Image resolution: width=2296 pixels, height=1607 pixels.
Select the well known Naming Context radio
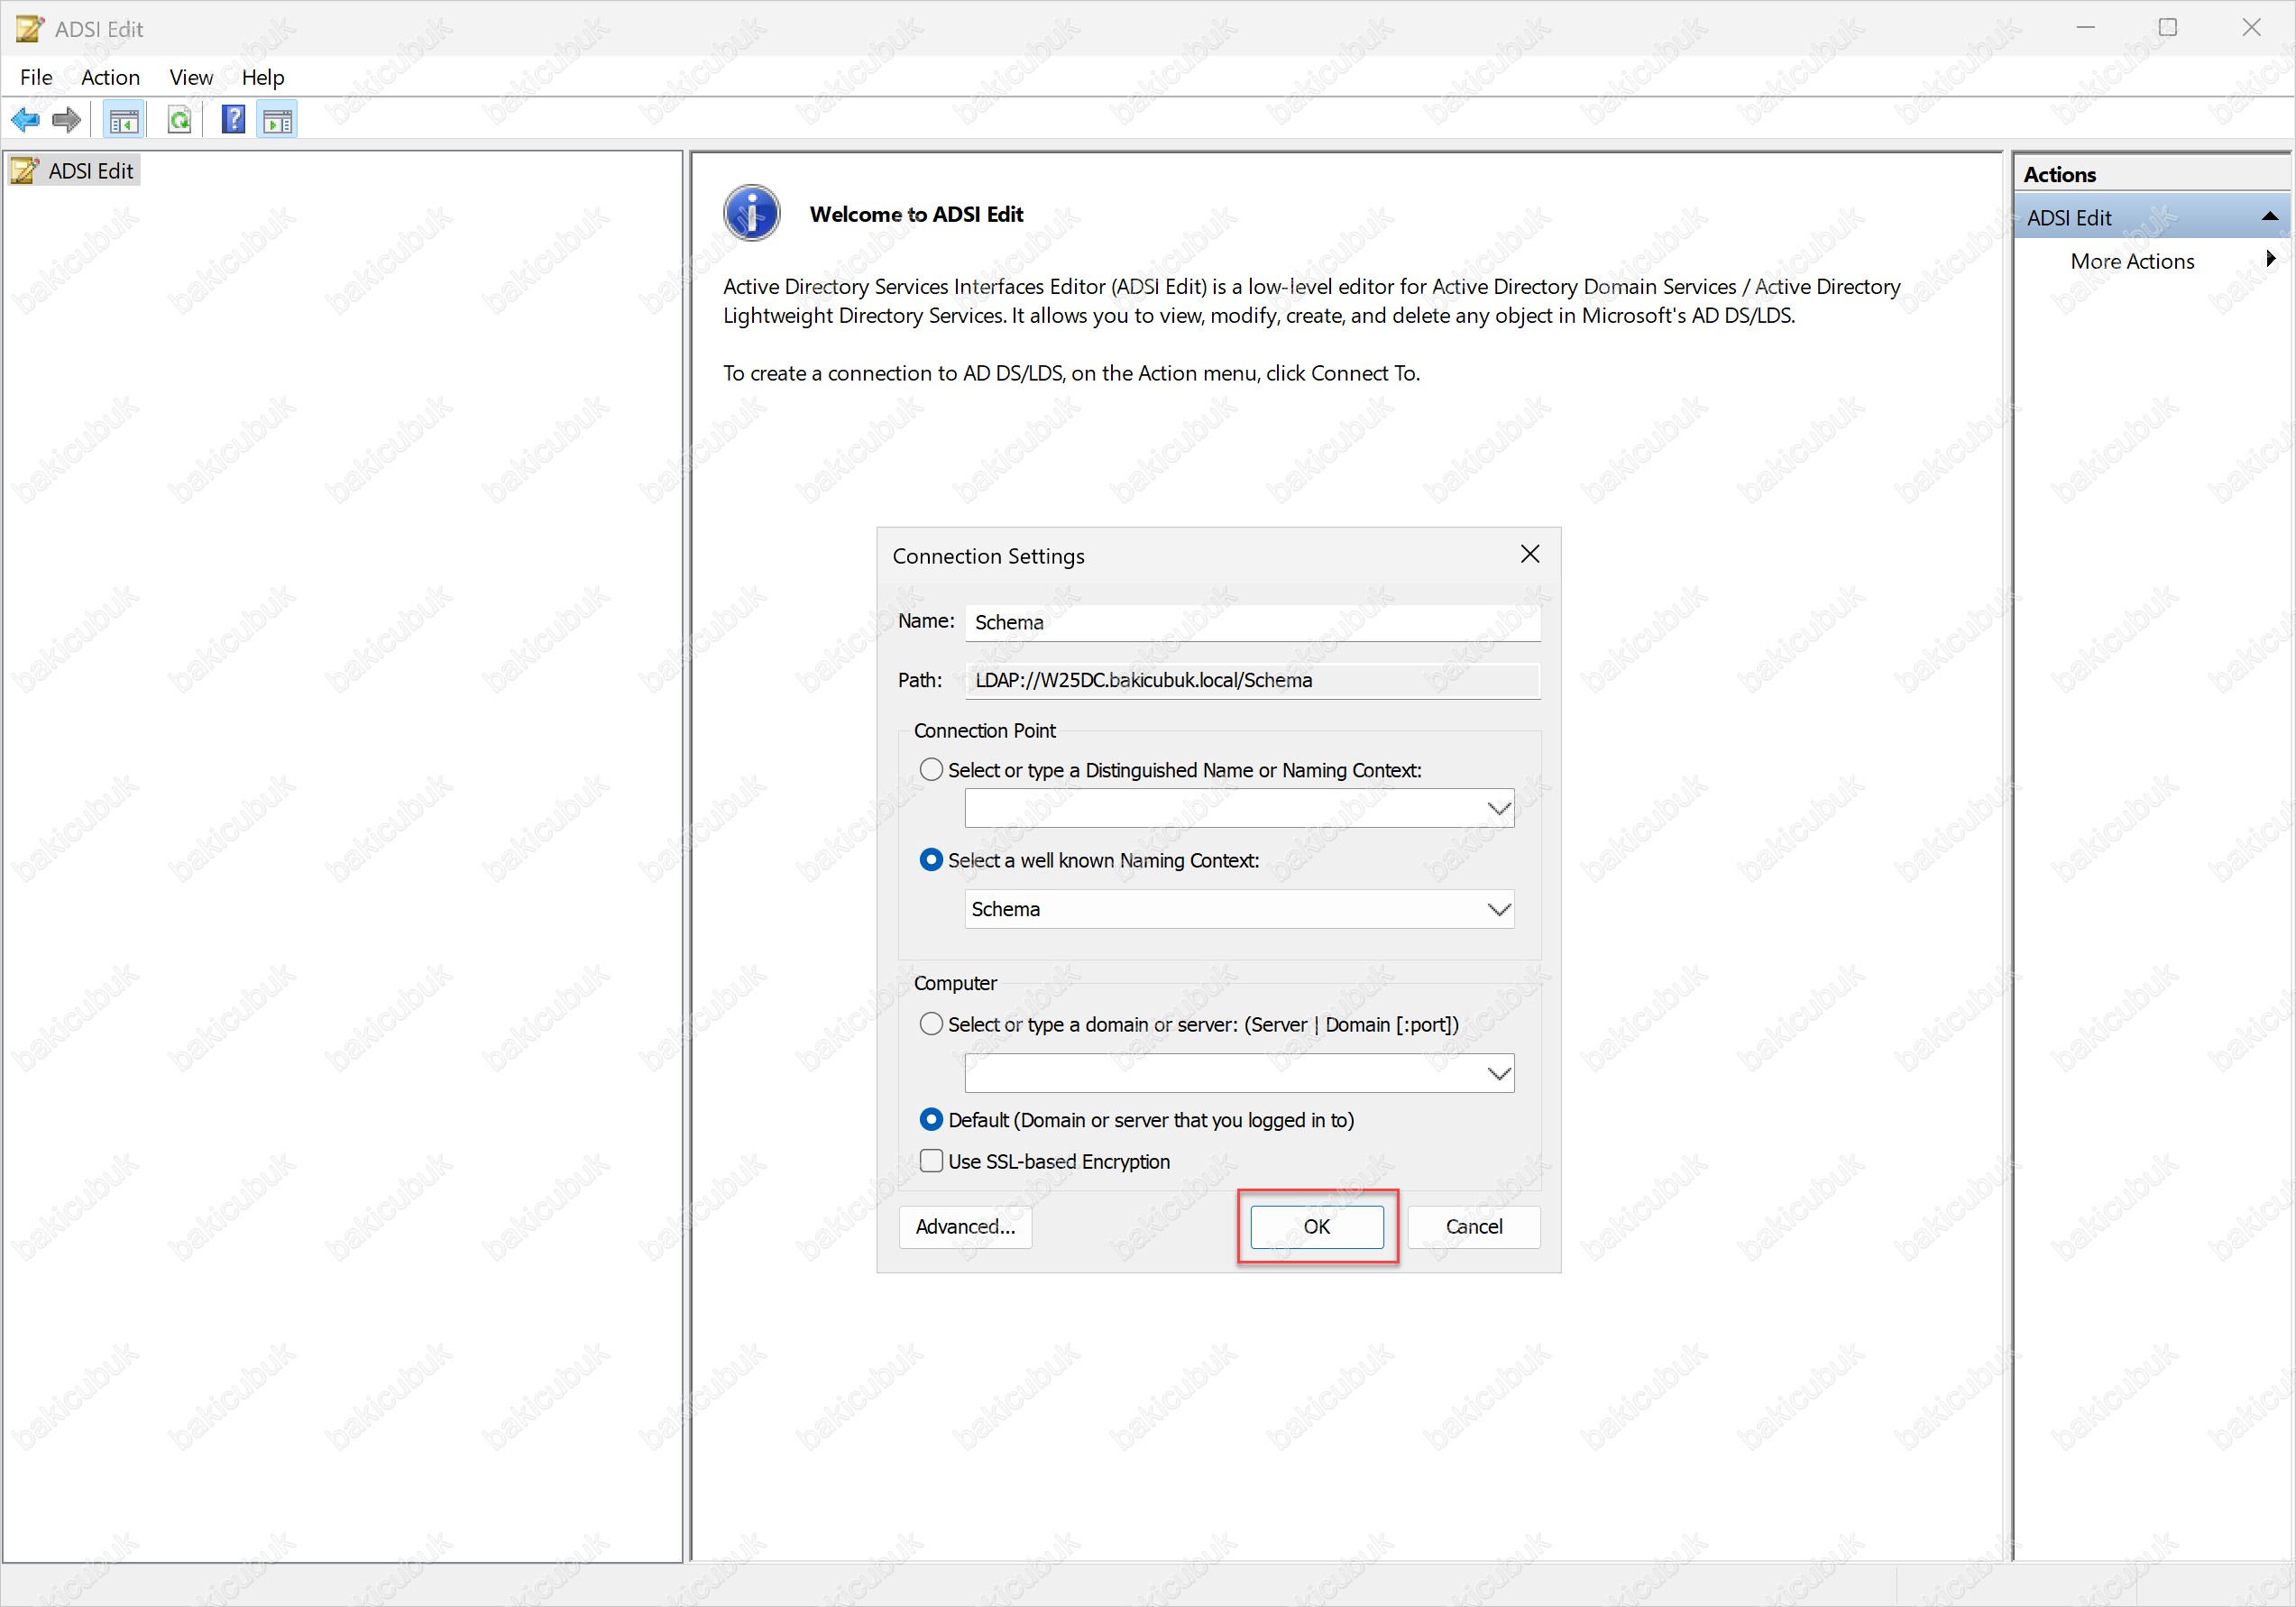pos(930,860)
